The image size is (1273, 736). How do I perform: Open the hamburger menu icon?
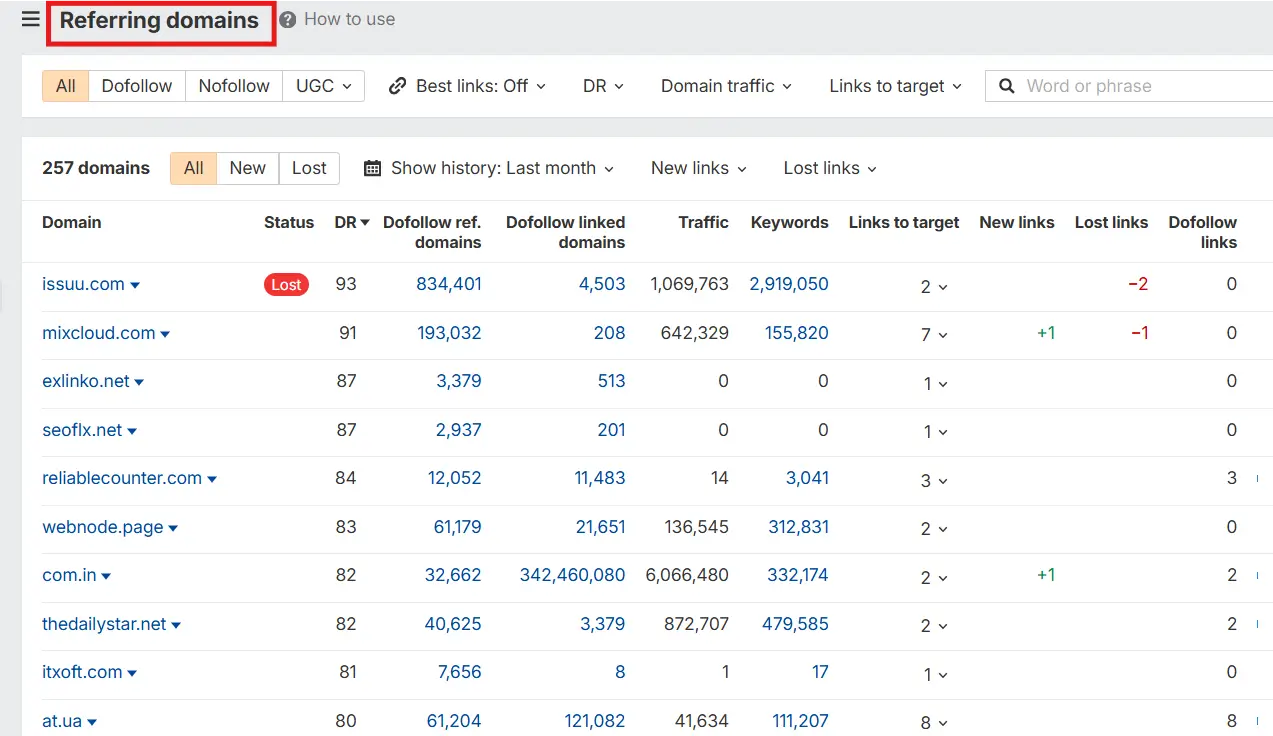point(30,20)
